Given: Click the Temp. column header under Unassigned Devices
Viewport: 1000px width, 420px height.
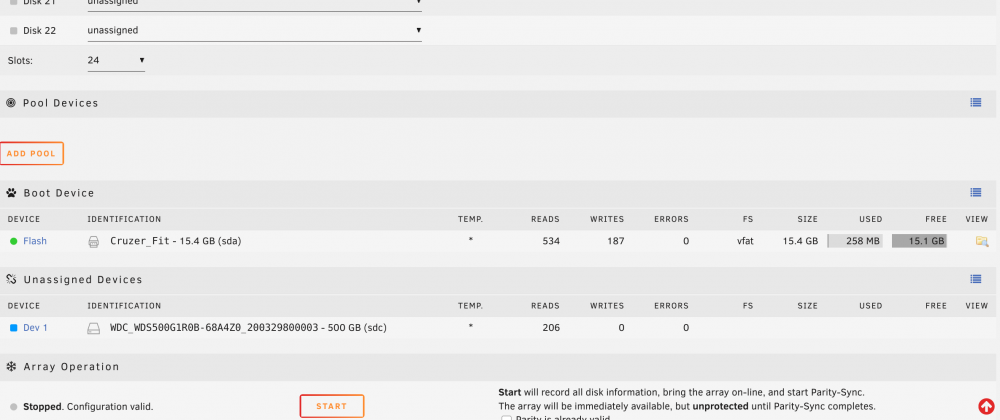Looking at the screenshot, I should pyautogui.click(x=471, y=306).
